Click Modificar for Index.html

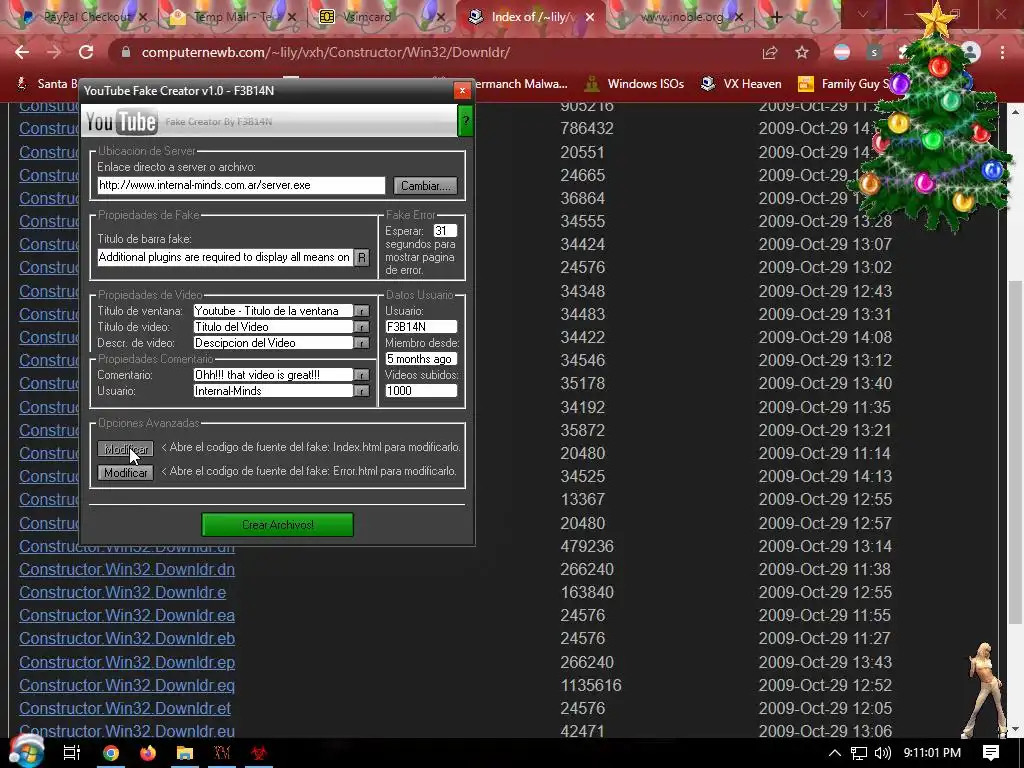(x=125, y=449)
